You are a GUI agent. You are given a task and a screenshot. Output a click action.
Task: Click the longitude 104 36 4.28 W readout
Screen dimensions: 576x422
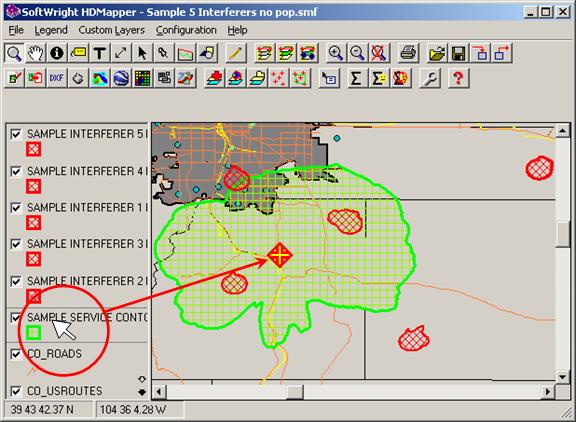click(x=133, y=410)
